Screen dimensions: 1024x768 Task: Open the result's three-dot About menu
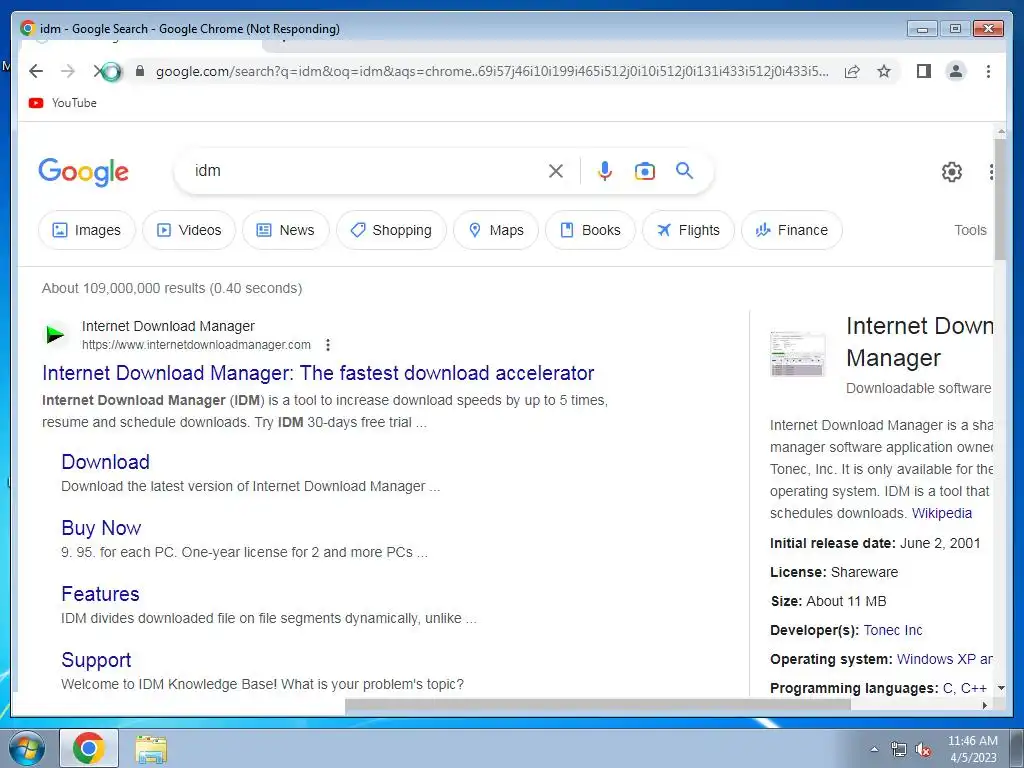coord(328,345)
